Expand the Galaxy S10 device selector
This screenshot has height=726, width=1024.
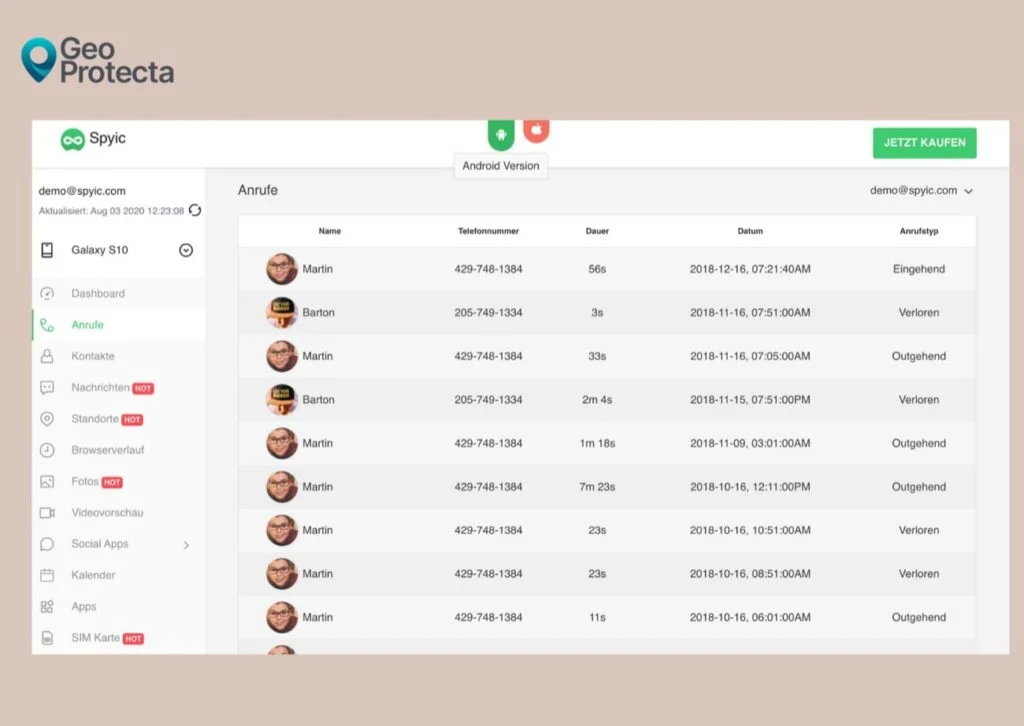click(x=186, y=250)
